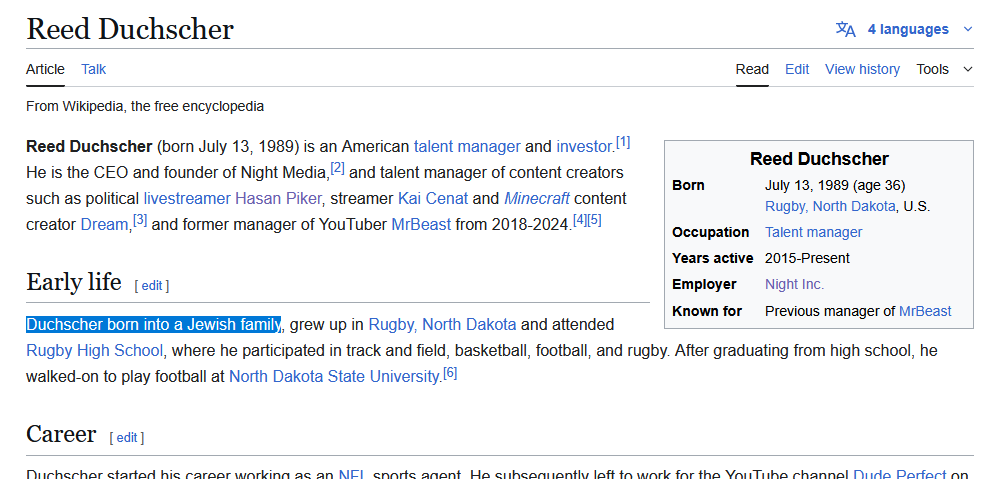Follow the investor link
Image resolution: width=983 pixels, height=479 pixels.
584,147
